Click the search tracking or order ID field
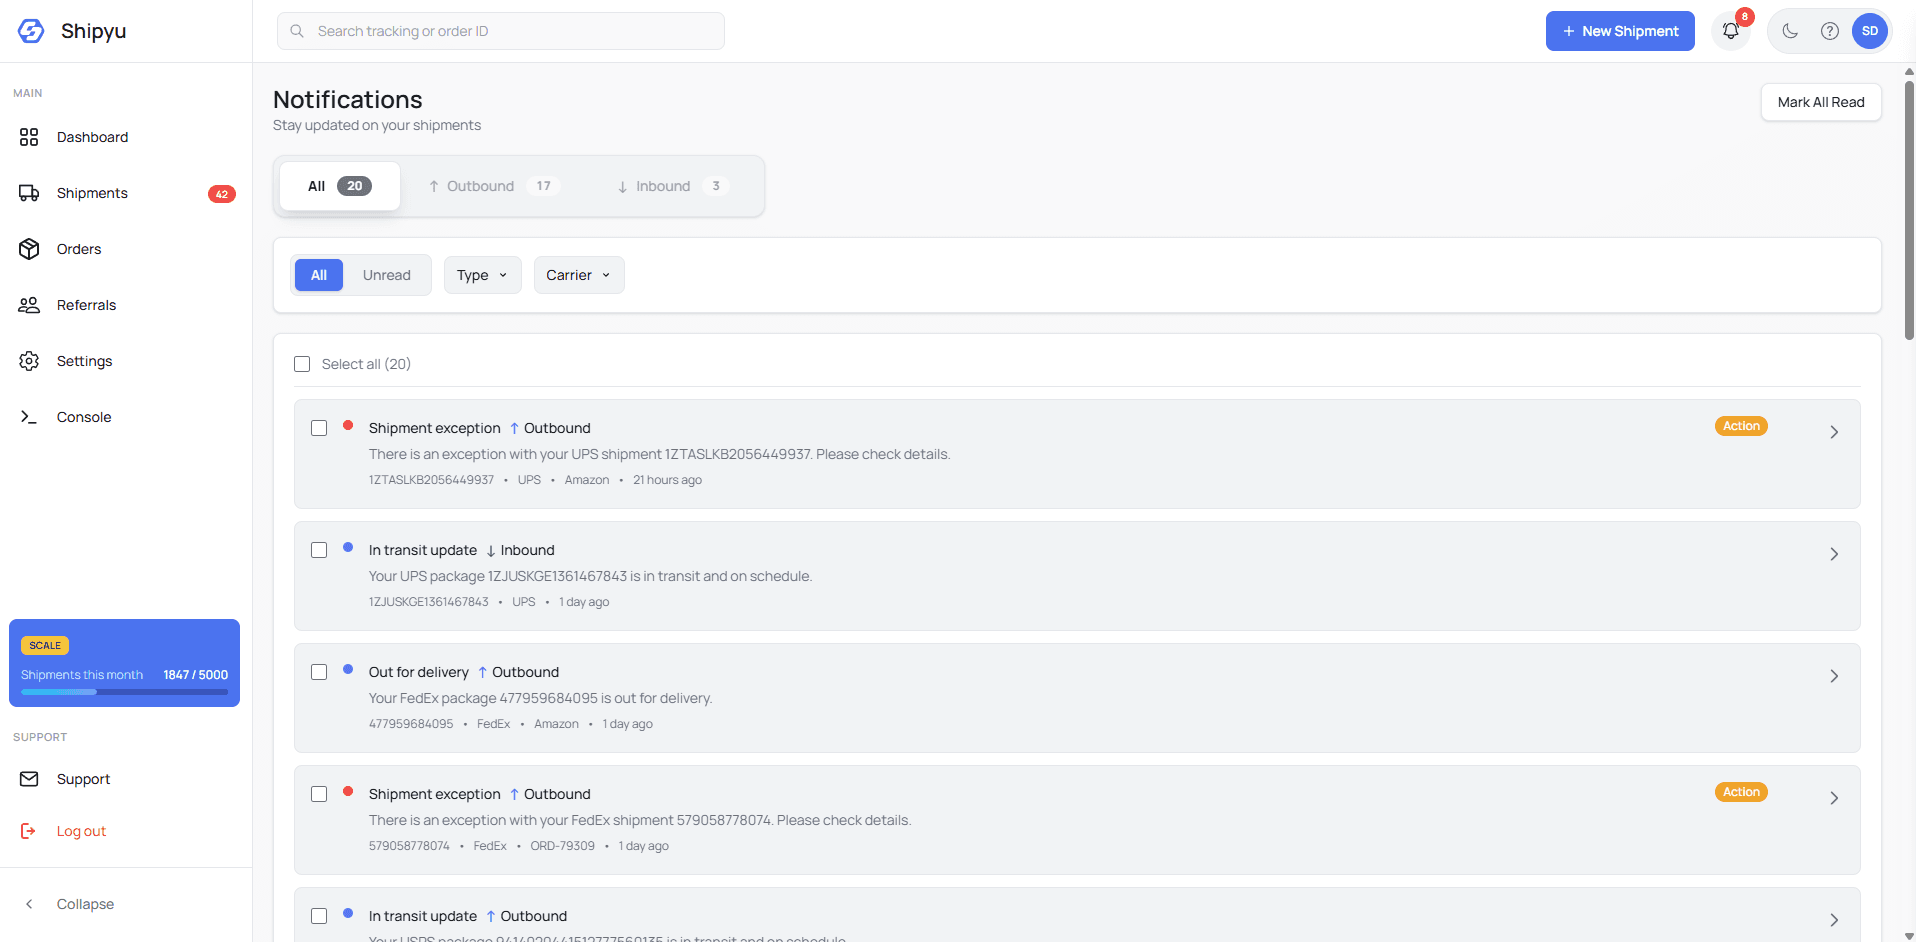This screenshot has width=1916, height=942. point(500,31)
